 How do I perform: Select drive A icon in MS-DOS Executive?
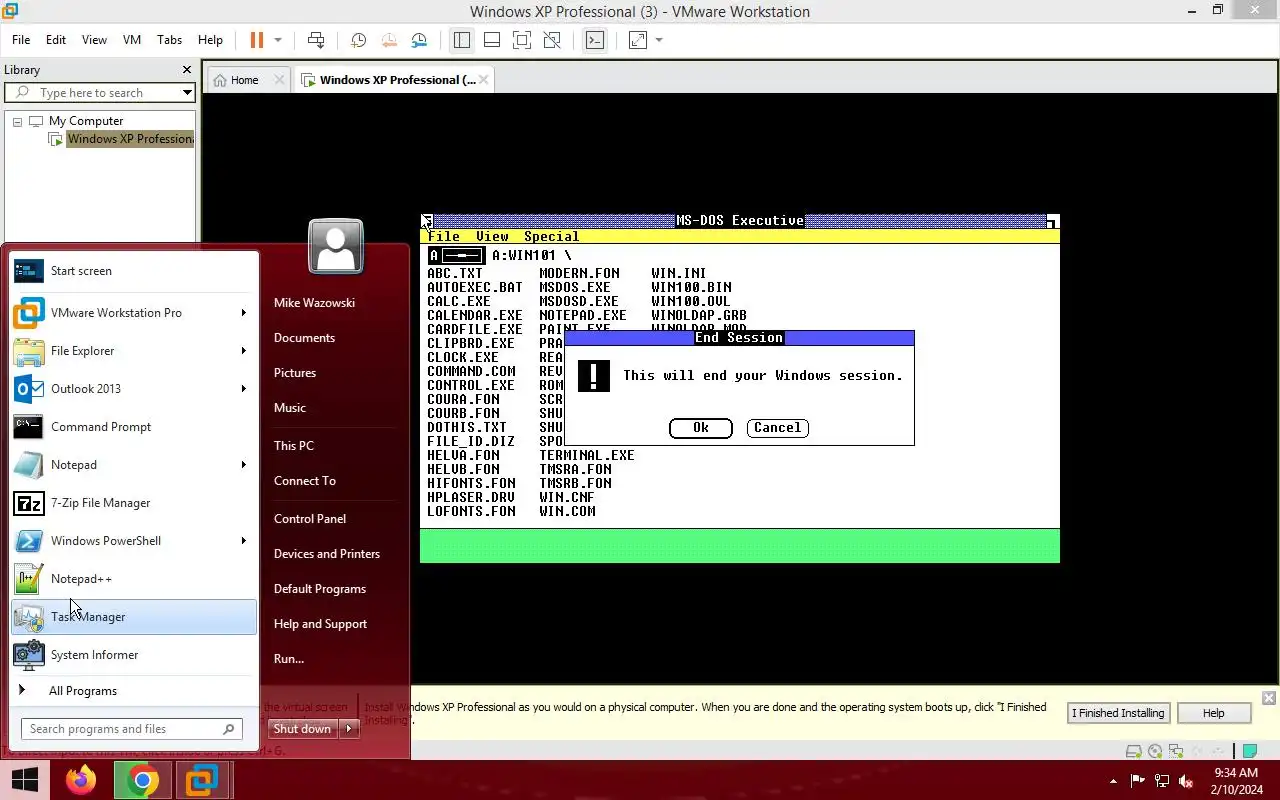point(457,255)
